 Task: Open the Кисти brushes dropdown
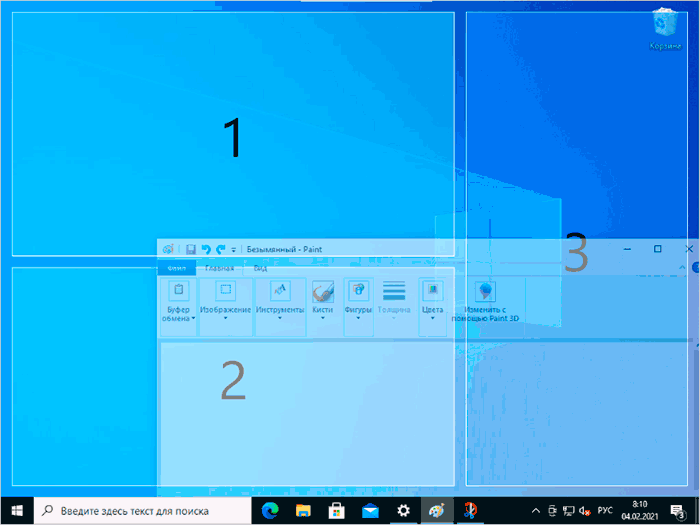(x=323, y=309)
